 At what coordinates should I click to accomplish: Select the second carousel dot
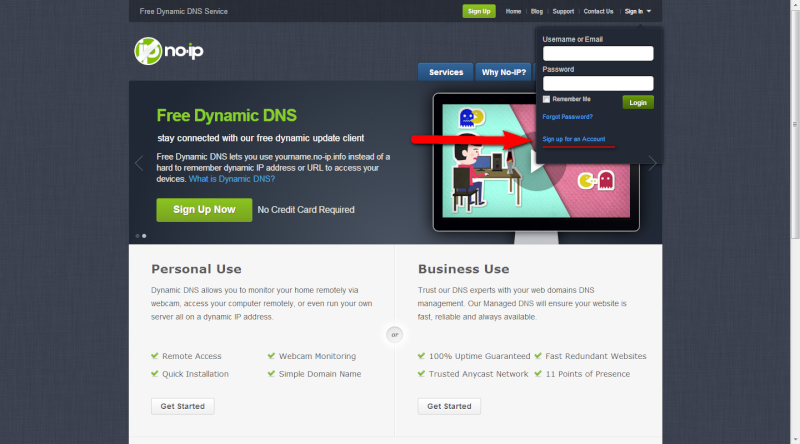144,236
